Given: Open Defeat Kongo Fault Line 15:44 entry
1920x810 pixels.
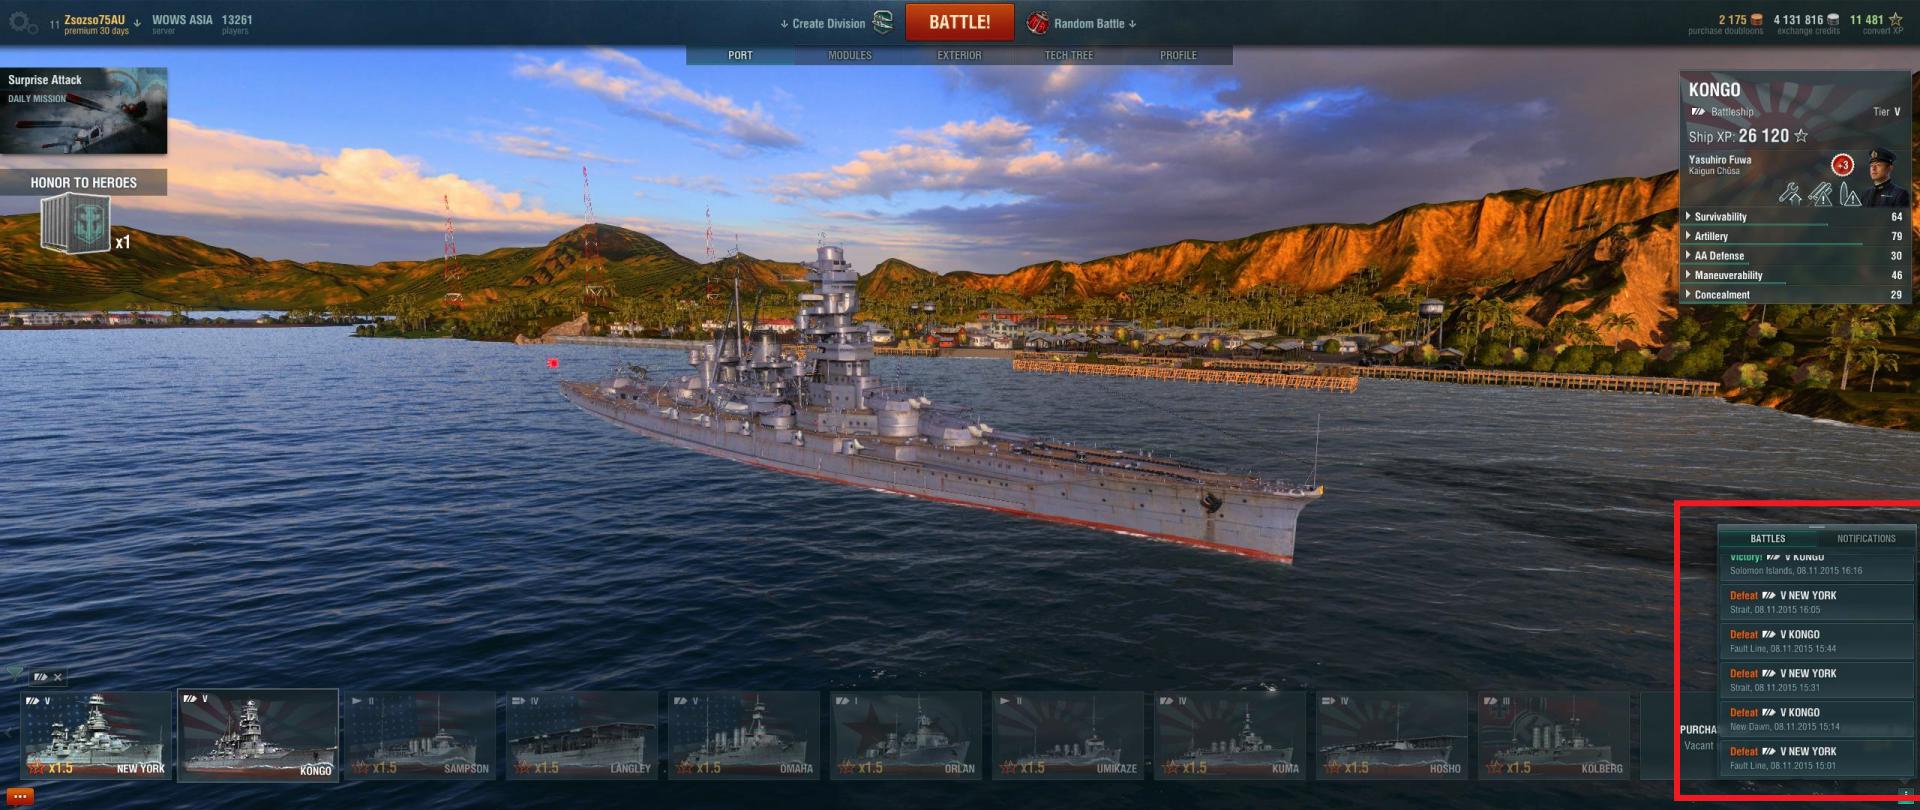Looking at the screenshot, I should 1816,641.
